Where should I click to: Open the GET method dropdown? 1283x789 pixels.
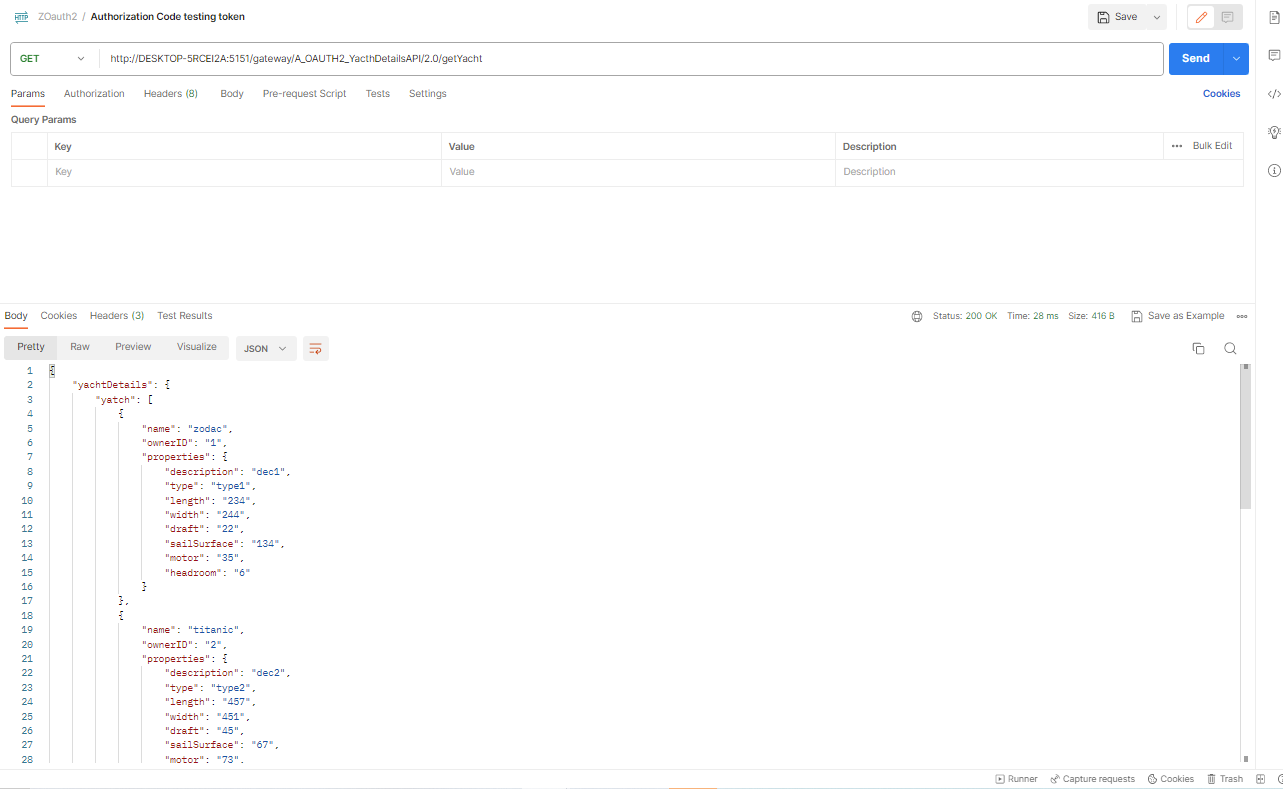(x=54, y=59)
